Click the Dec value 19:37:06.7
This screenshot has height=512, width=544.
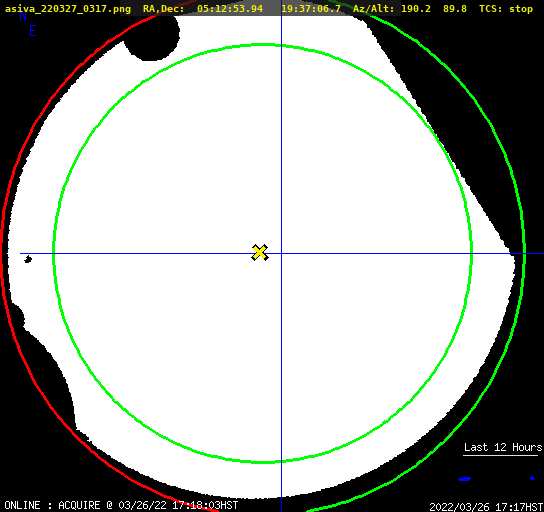[311, 9]
